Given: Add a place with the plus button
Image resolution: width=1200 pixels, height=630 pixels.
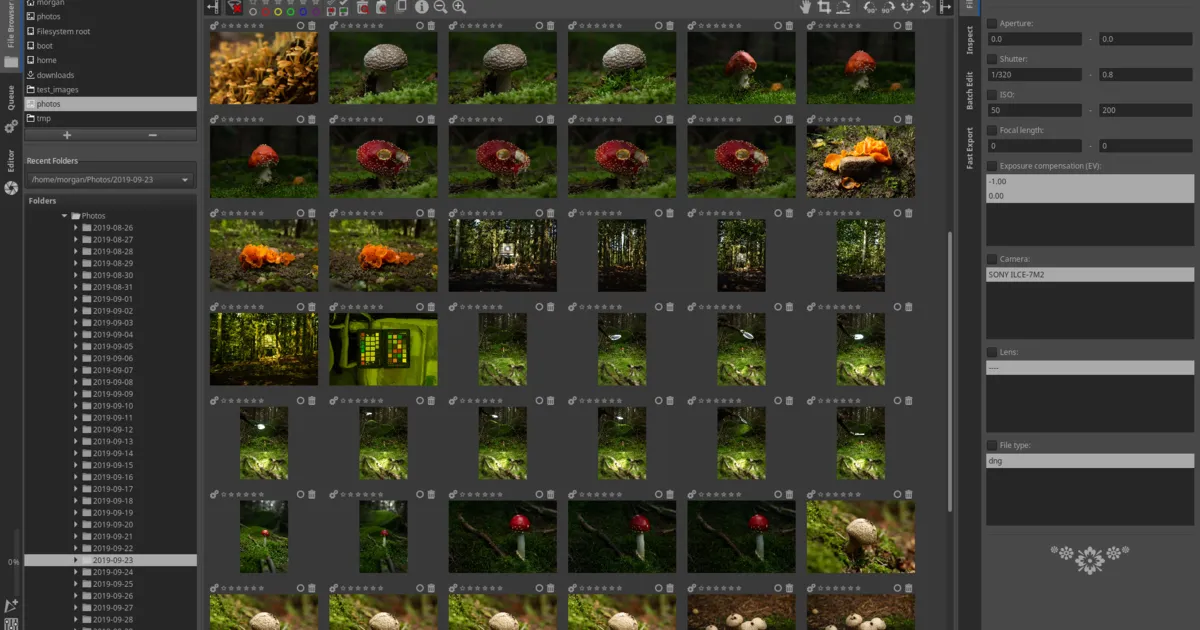Looking at the screenshot, I should pos(67,134).
